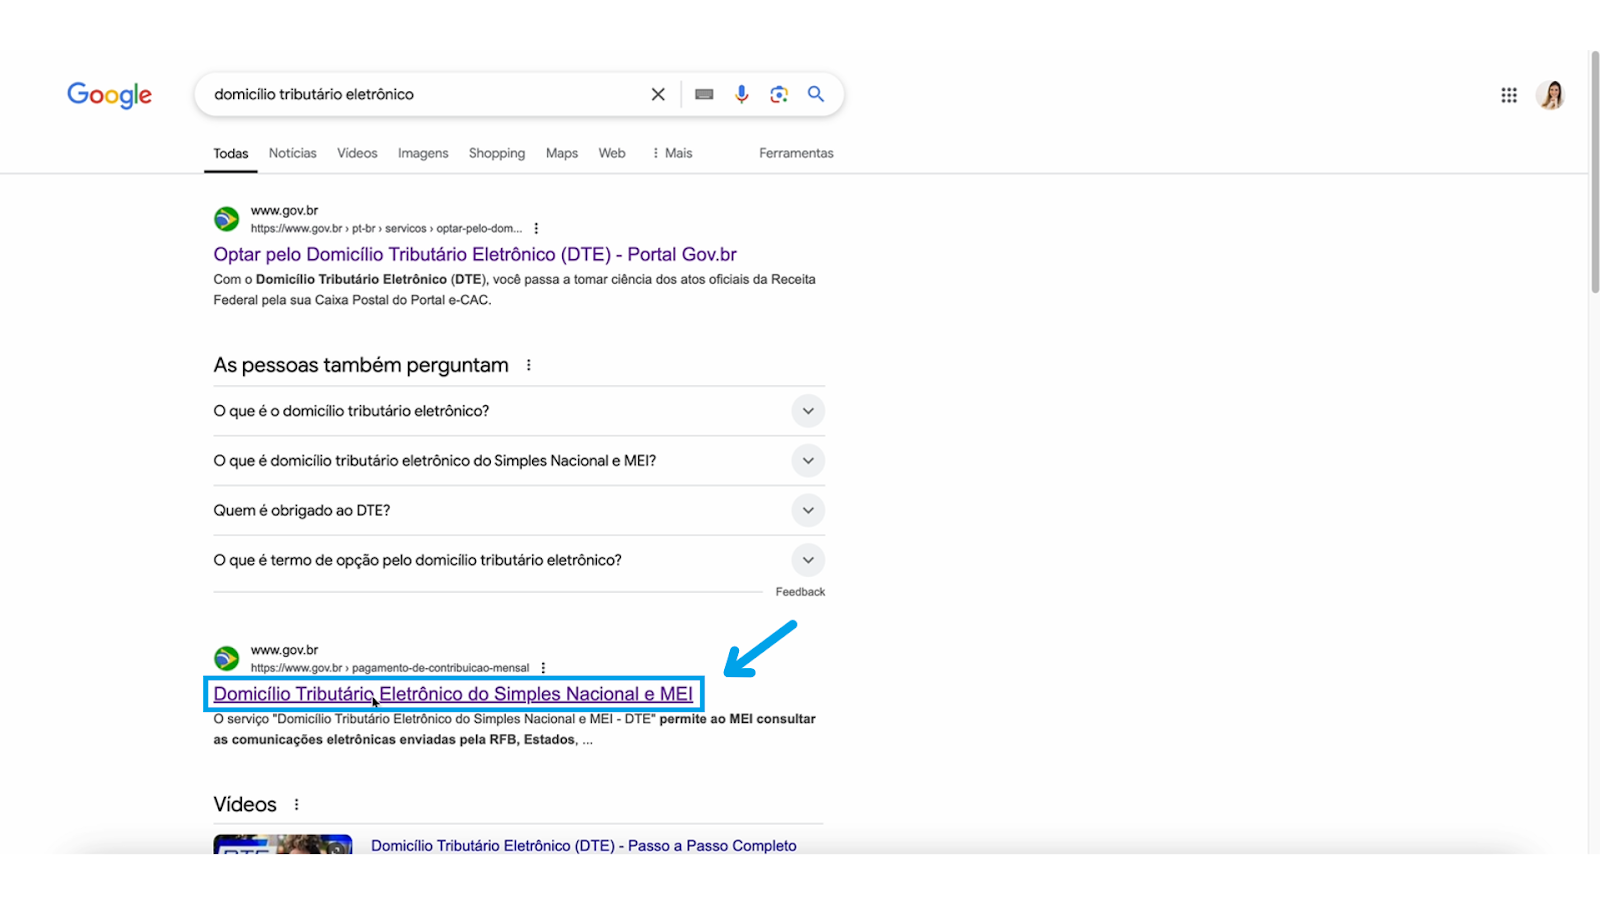This screenshot has height=901, width=1600.
Task: Switch to the Notícias tab
Action: coord(292,153)
